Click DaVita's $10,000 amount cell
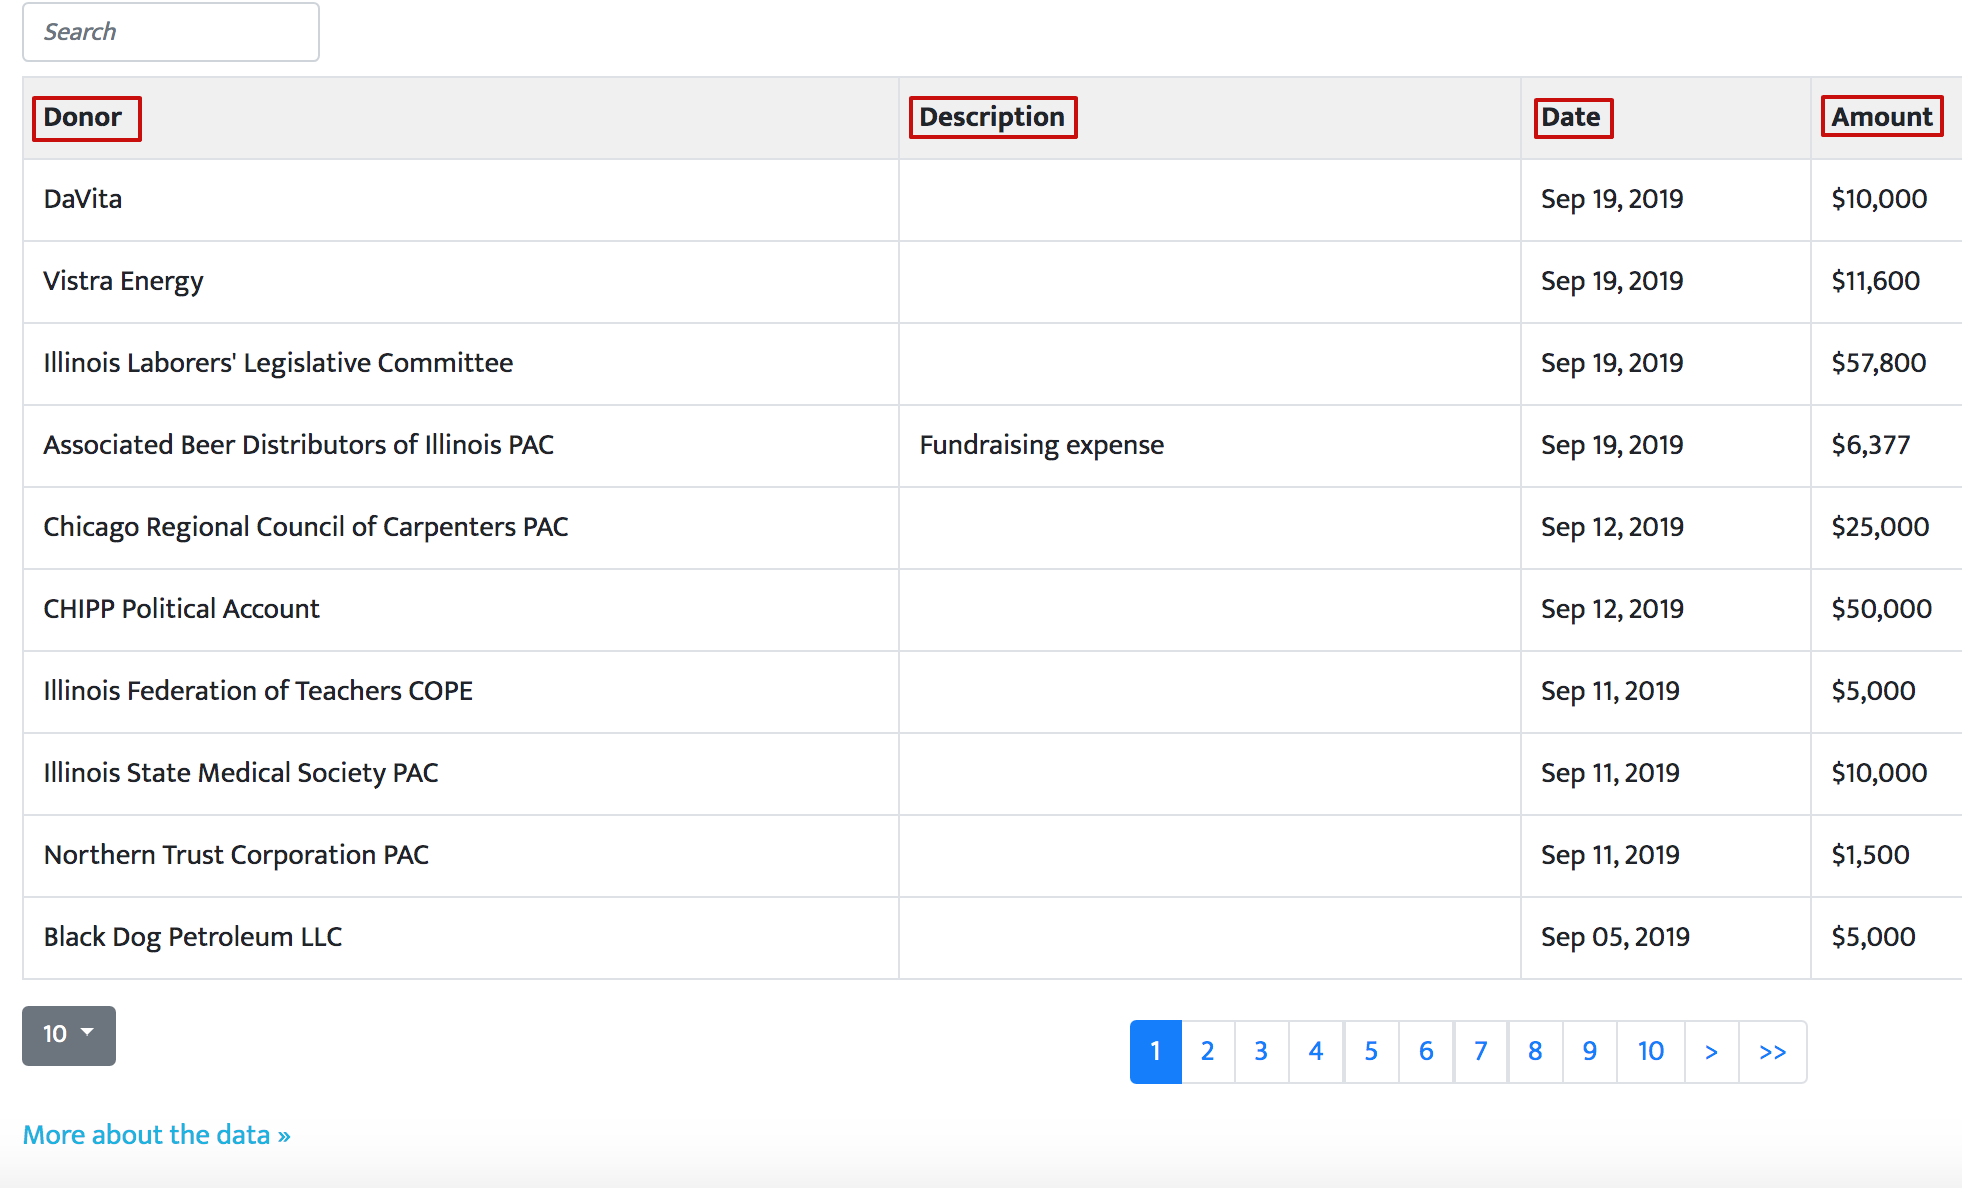This screenshot has height=1196, width=1962. 1886,200
